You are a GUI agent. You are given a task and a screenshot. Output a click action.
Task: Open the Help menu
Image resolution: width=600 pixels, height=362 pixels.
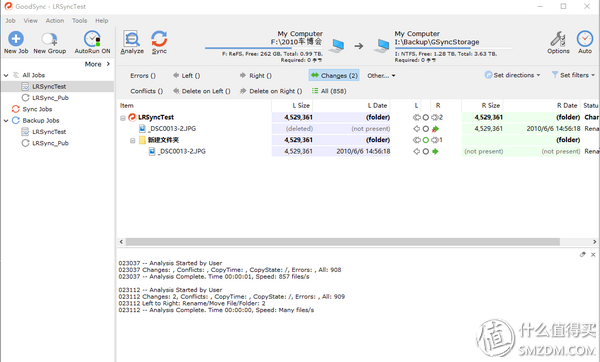101,21
